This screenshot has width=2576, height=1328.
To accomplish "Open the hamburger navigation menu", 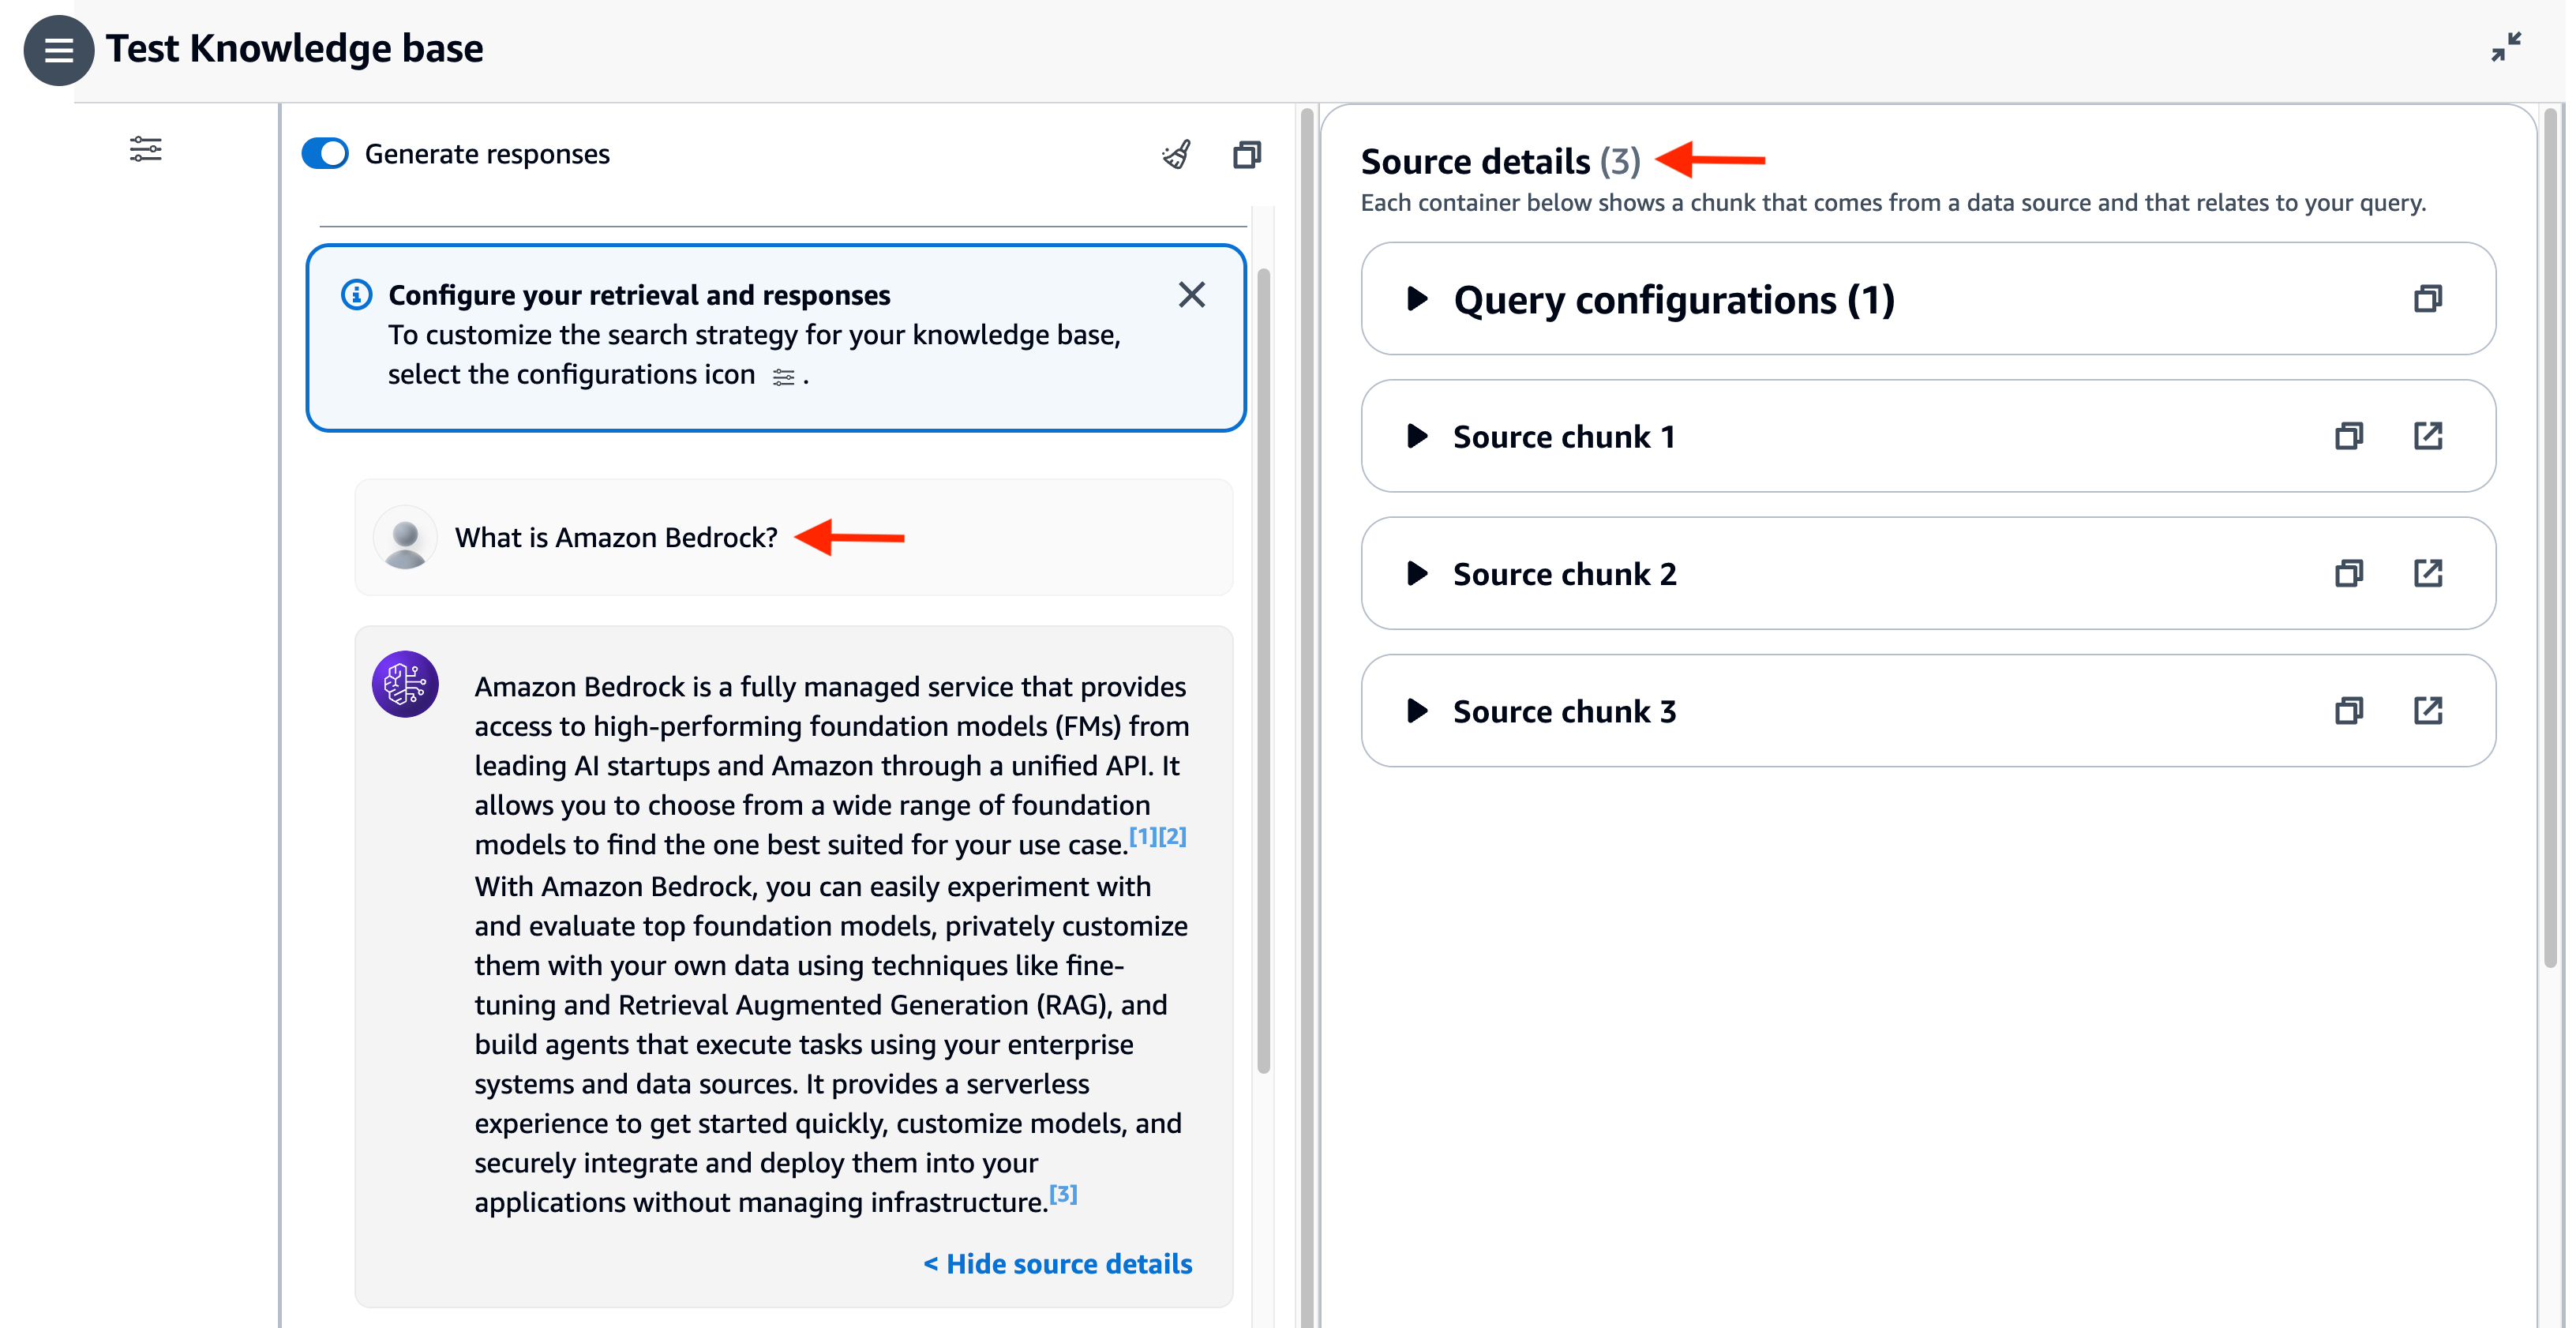I will pos(58,50).
